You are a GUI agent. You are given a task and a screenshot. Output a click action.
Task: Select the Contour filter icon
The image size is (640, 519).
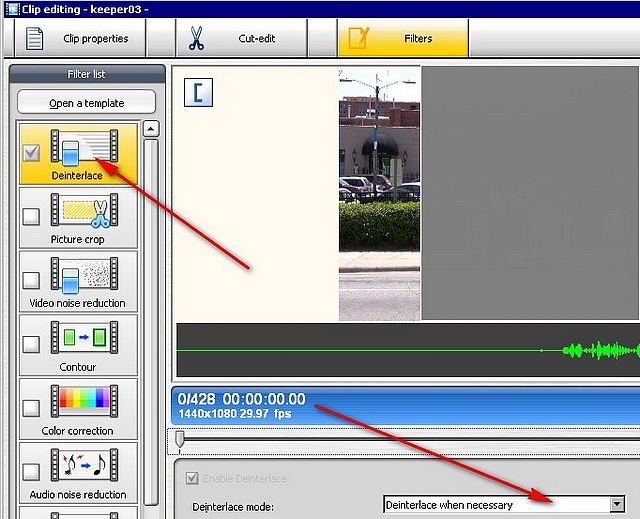[84, 337]
